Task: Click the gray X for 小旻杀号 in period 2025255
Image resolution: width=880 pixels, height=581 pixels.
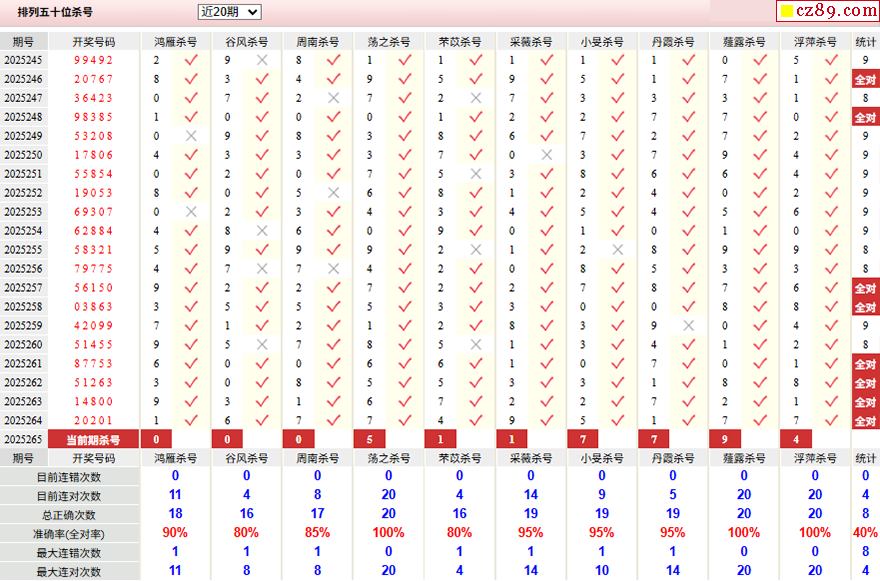Action: click(618, 250)
